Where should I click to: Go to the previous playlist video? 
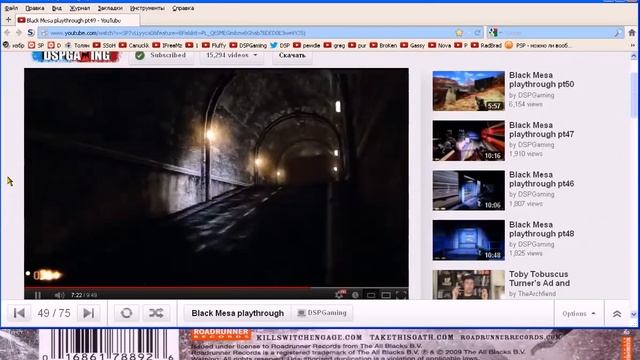click(x=19, y=313)
